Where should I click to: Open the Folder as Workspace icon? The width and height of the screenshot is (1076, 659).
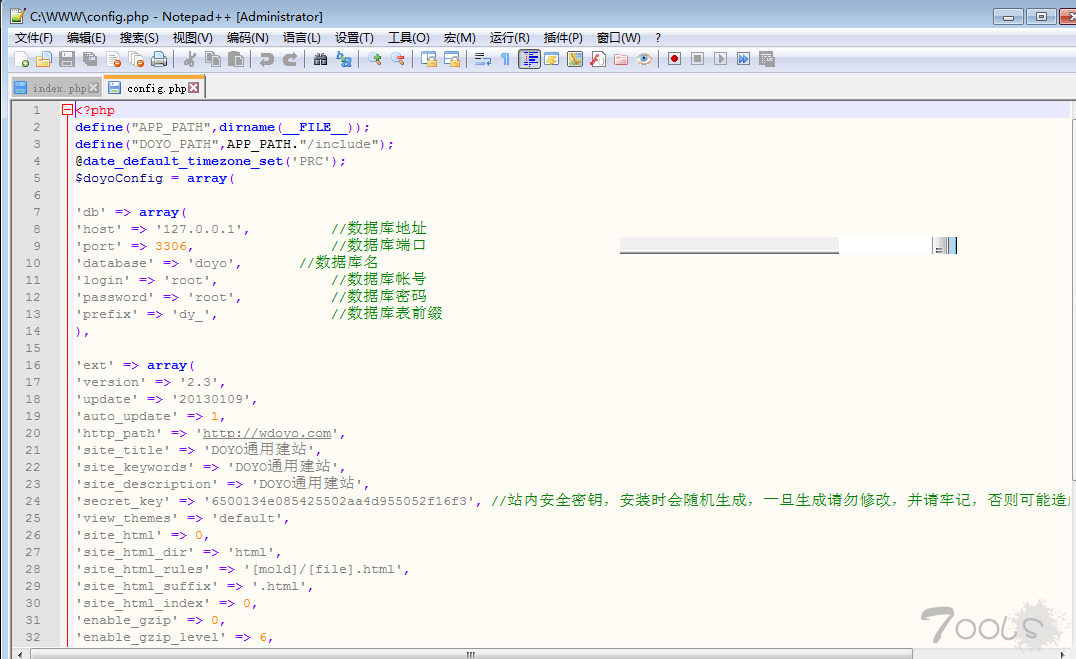click(x=621, y=60)
